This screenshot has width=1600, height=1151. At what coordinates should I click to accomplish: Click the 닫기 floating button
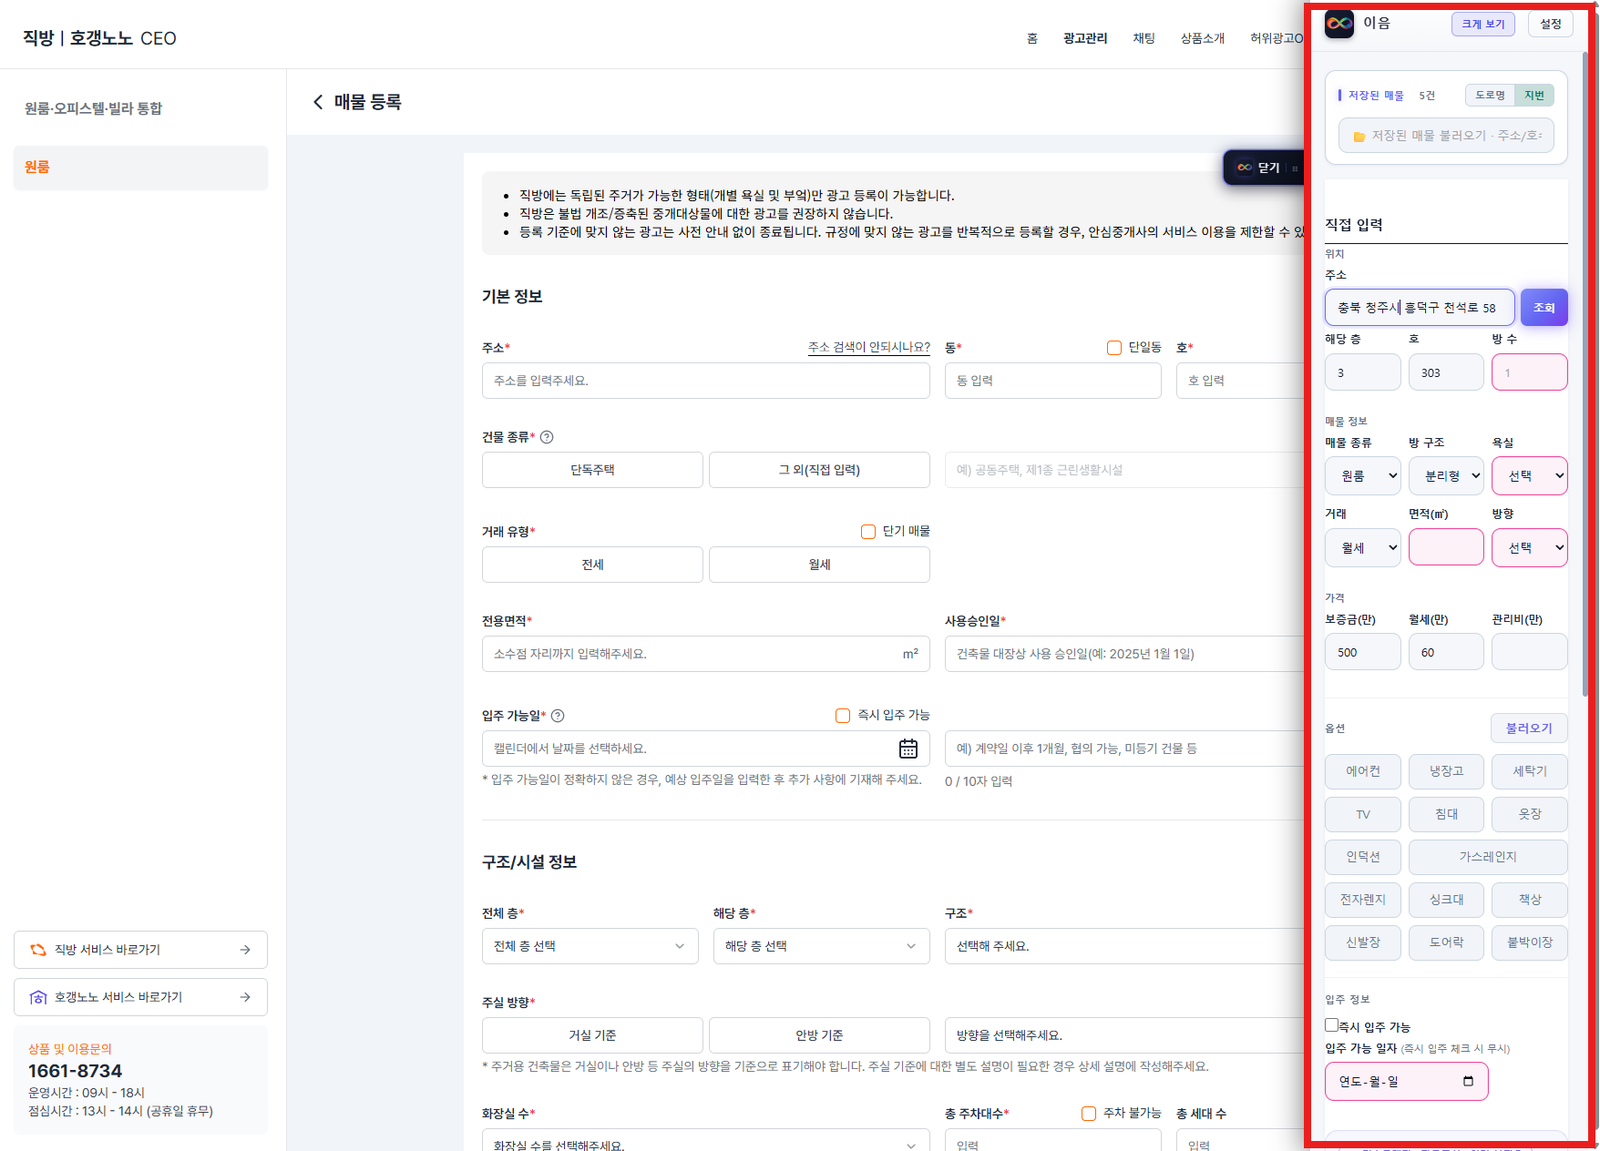1263,168
